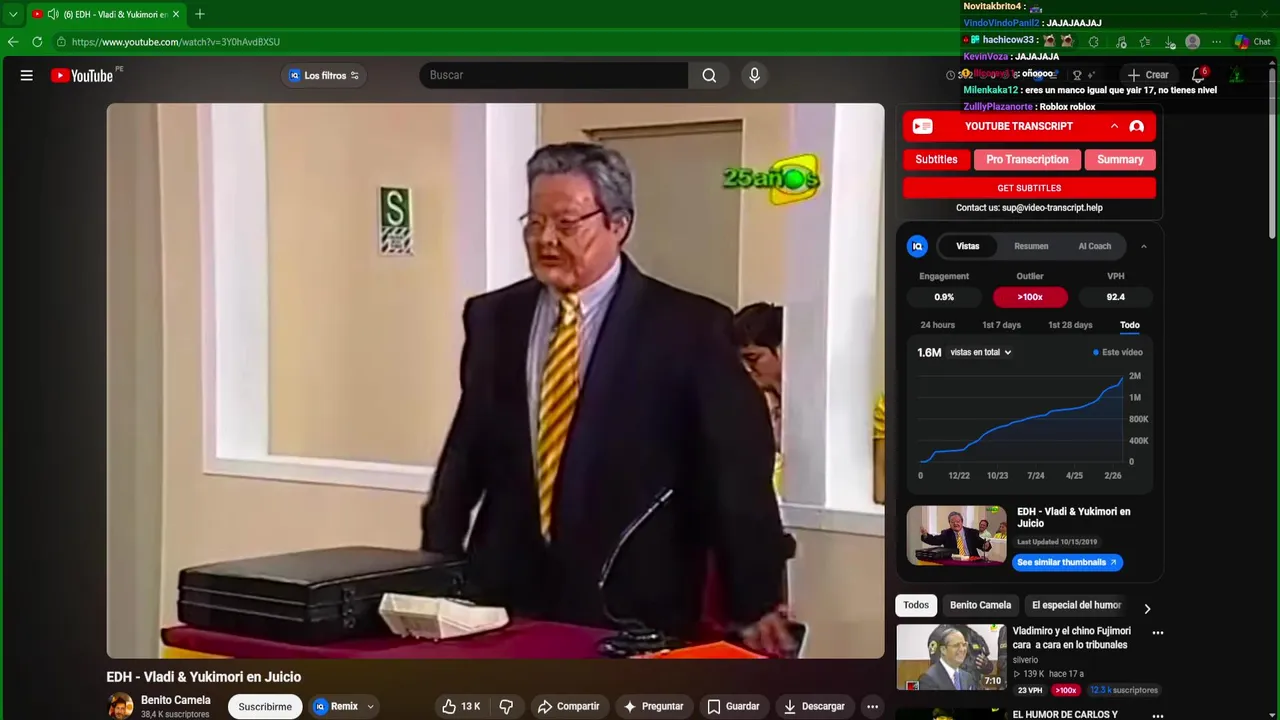Click See similar thumbnails
Image resolution: width=1280 pixels, height=720 pixels.
click(1068, 562)
